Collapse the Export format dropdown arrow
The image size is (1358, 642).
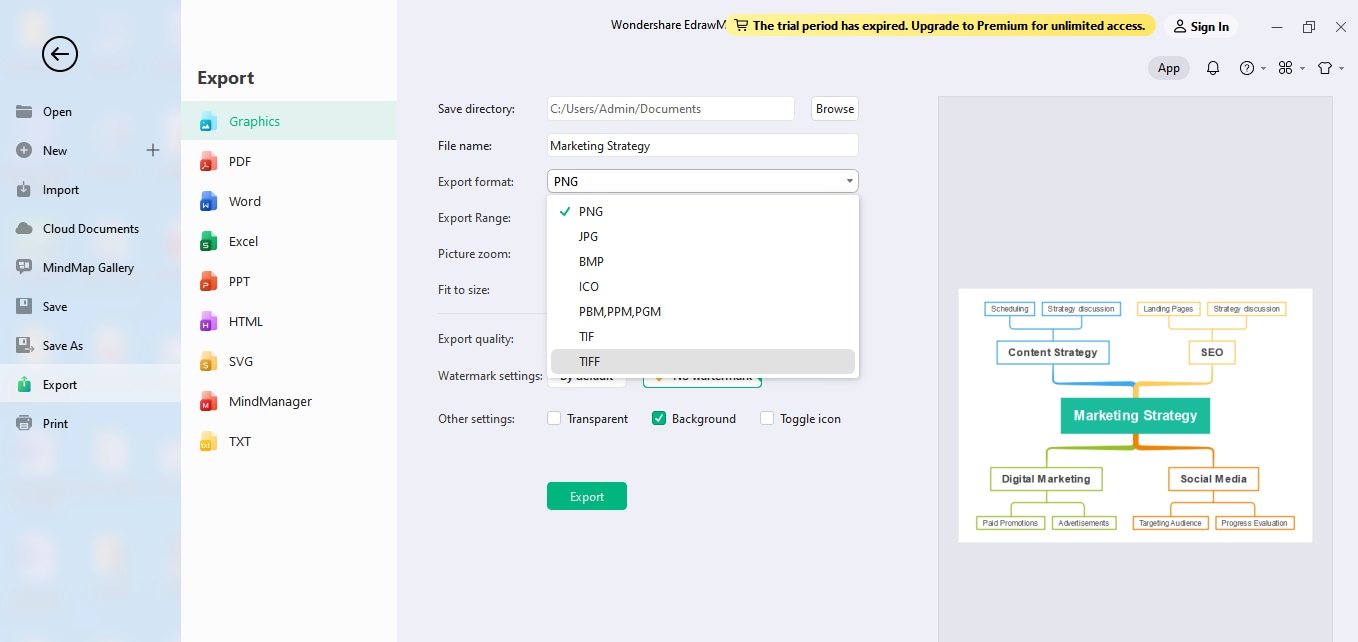(849, 182)
